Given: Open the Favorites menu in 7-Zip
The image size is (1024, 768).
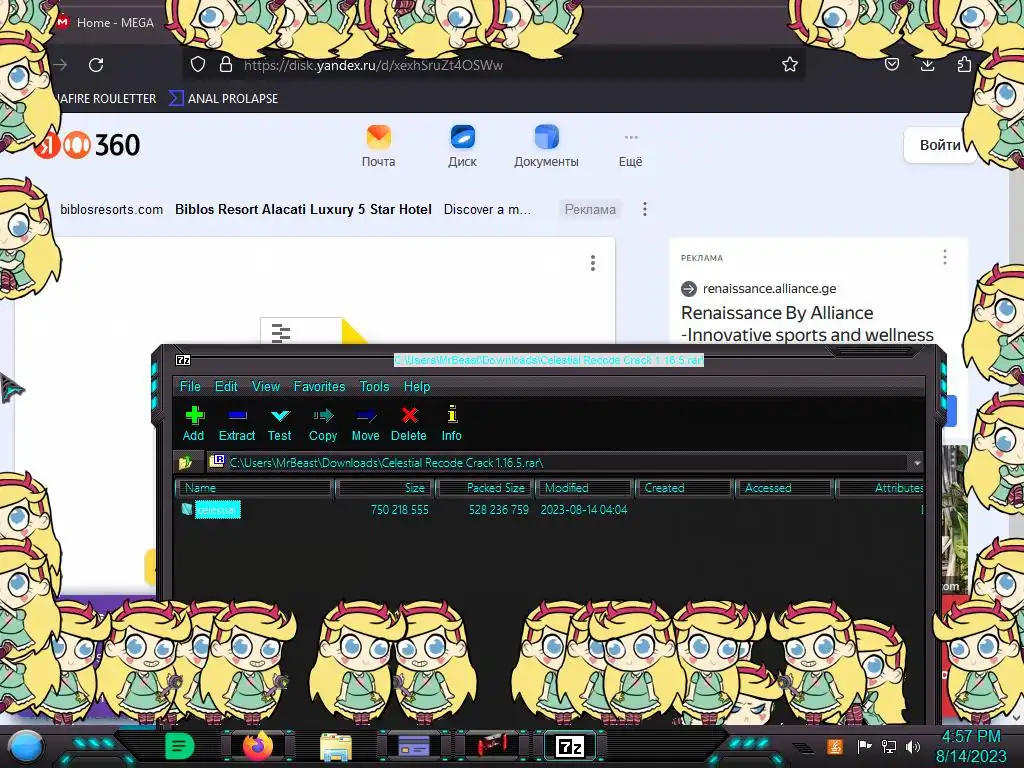Looking at the screenshot, I should coord(319,387).
